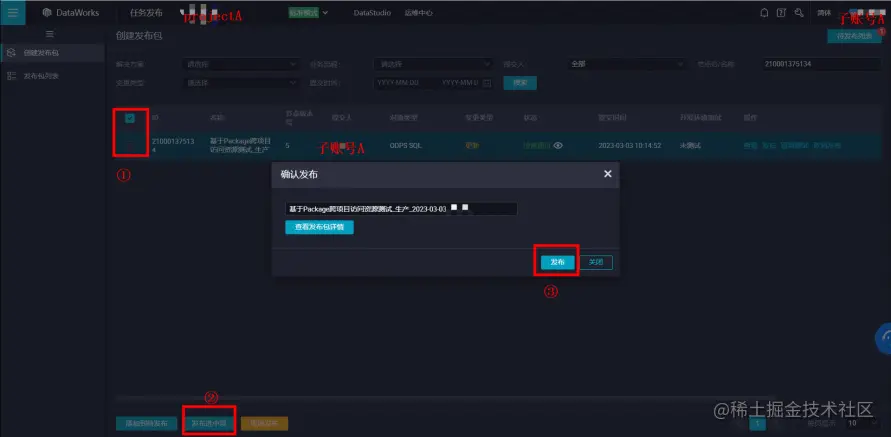Open the wrench settings icon in header
The width and height of the screenshot is (891, 437).
tap(799, 13)
